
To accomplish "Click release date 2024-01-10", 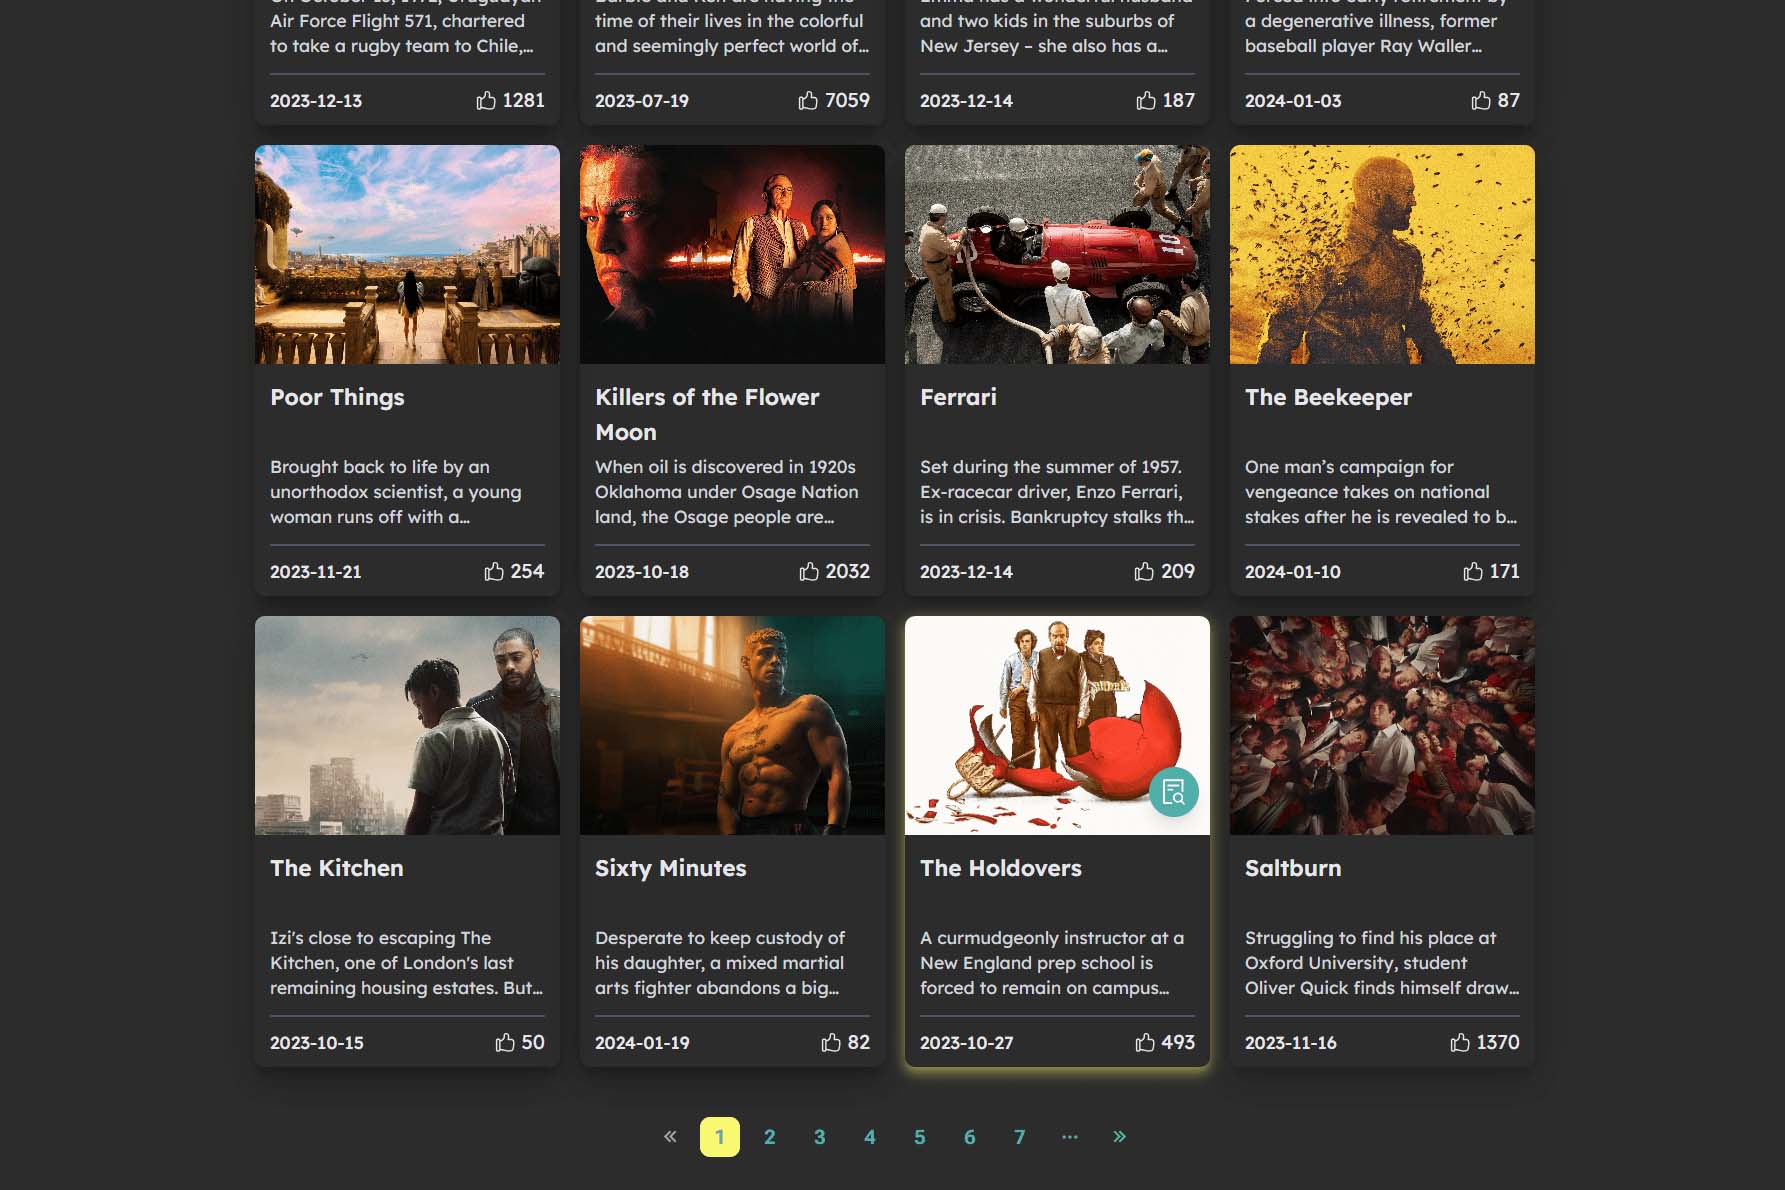I will click(1293, 572).
